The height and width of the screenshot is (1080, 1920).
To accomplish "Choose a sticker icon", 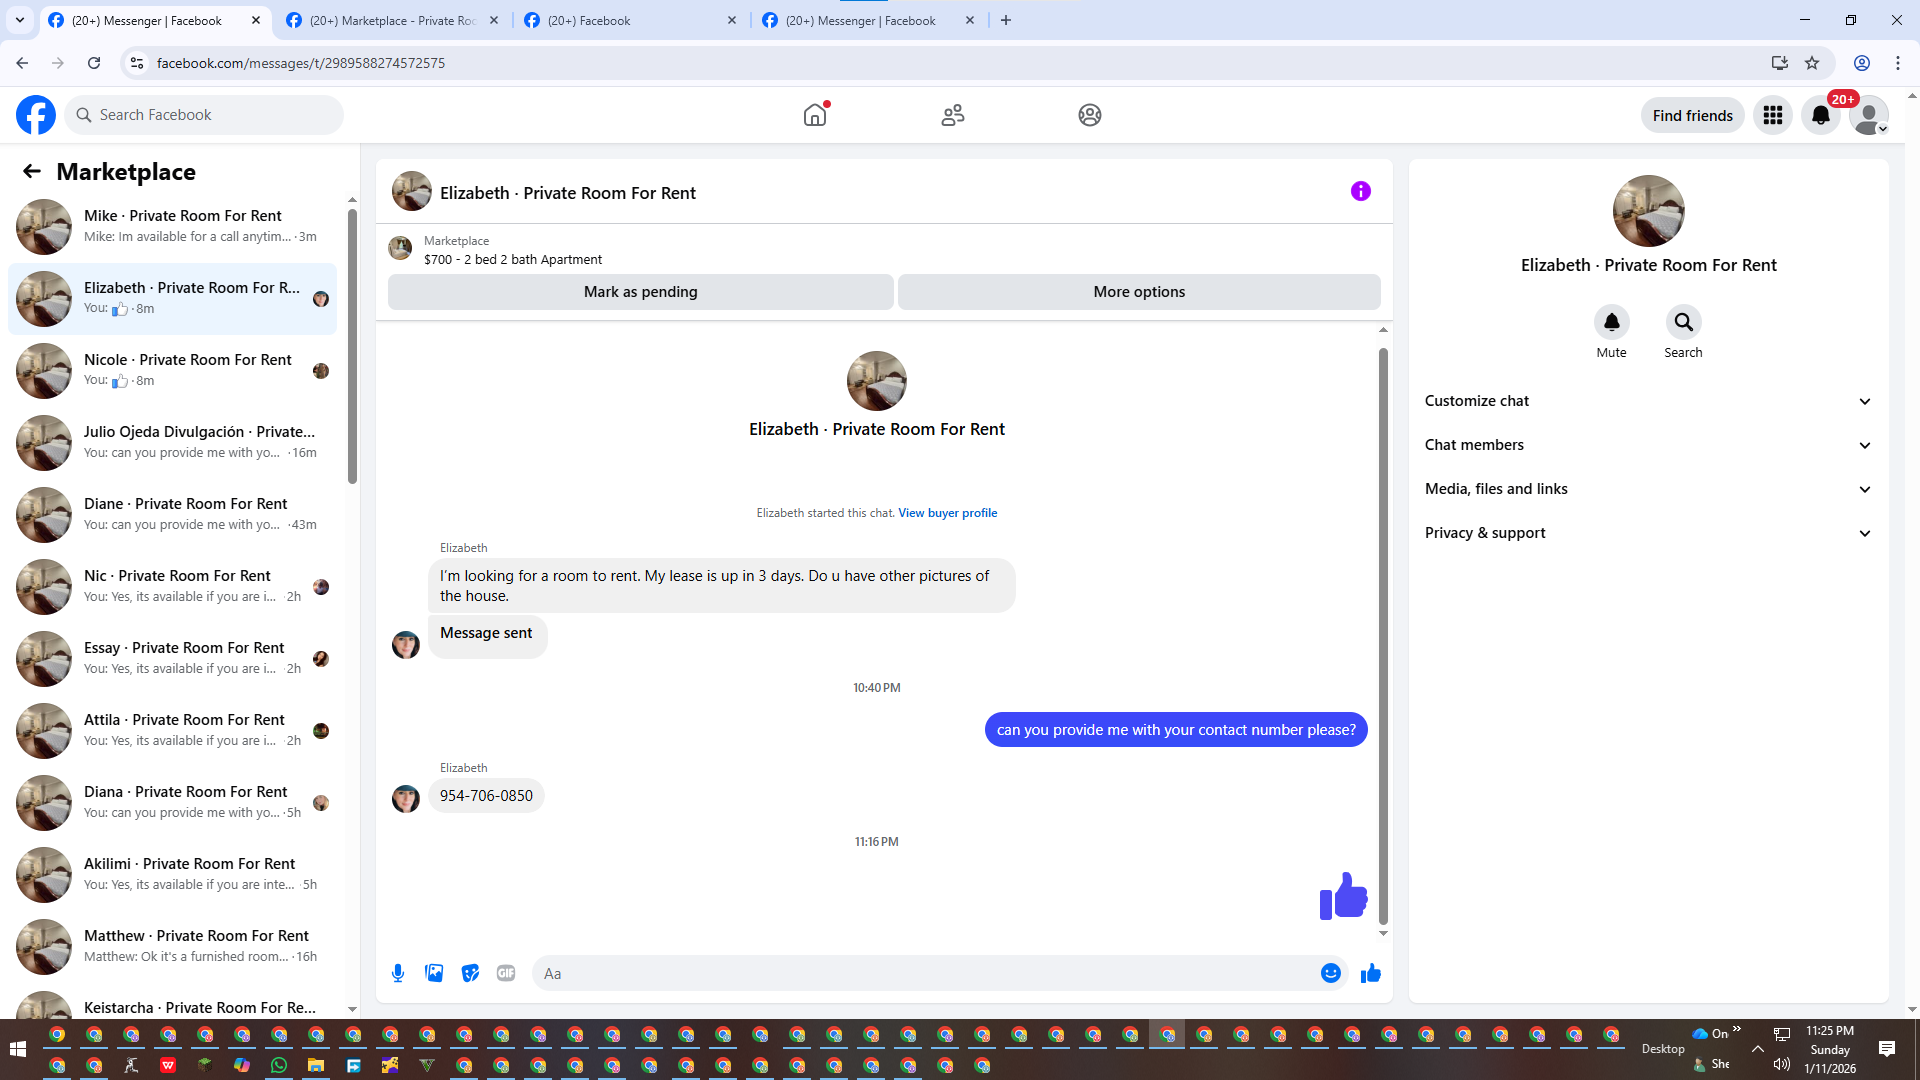I will coord(470,973).
